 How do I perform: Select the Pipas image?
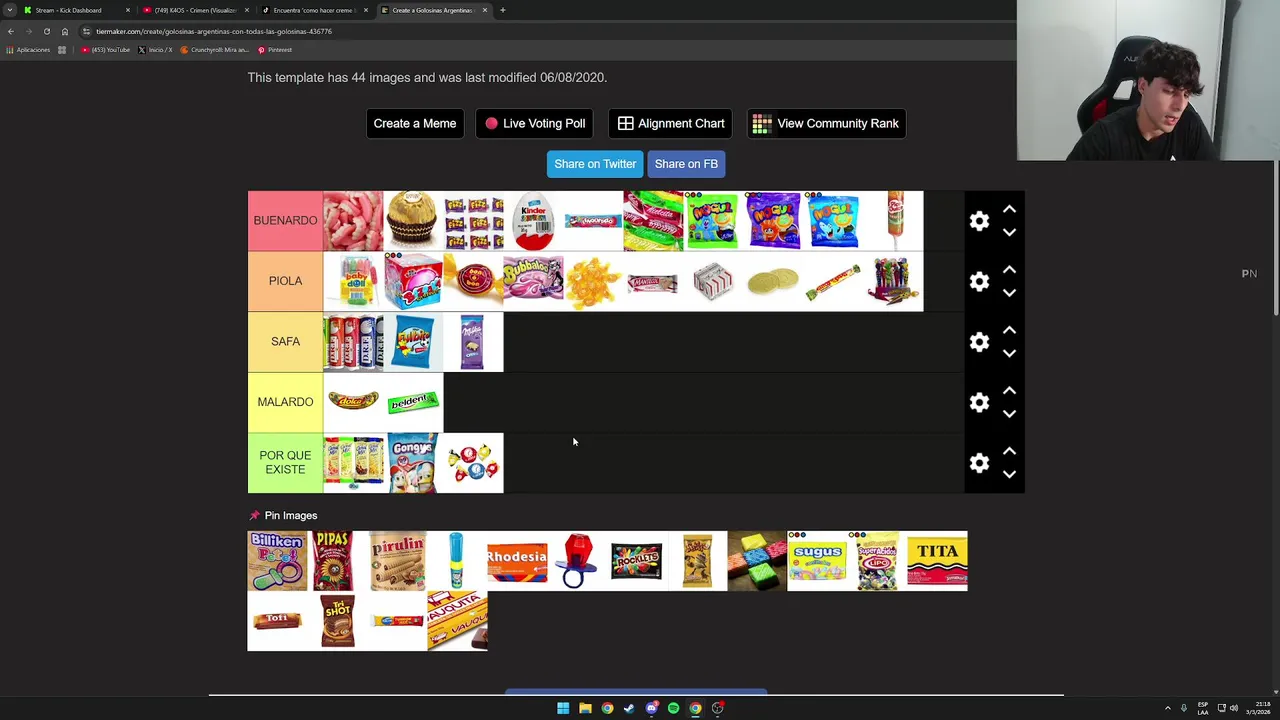click(x=337, y=561)
